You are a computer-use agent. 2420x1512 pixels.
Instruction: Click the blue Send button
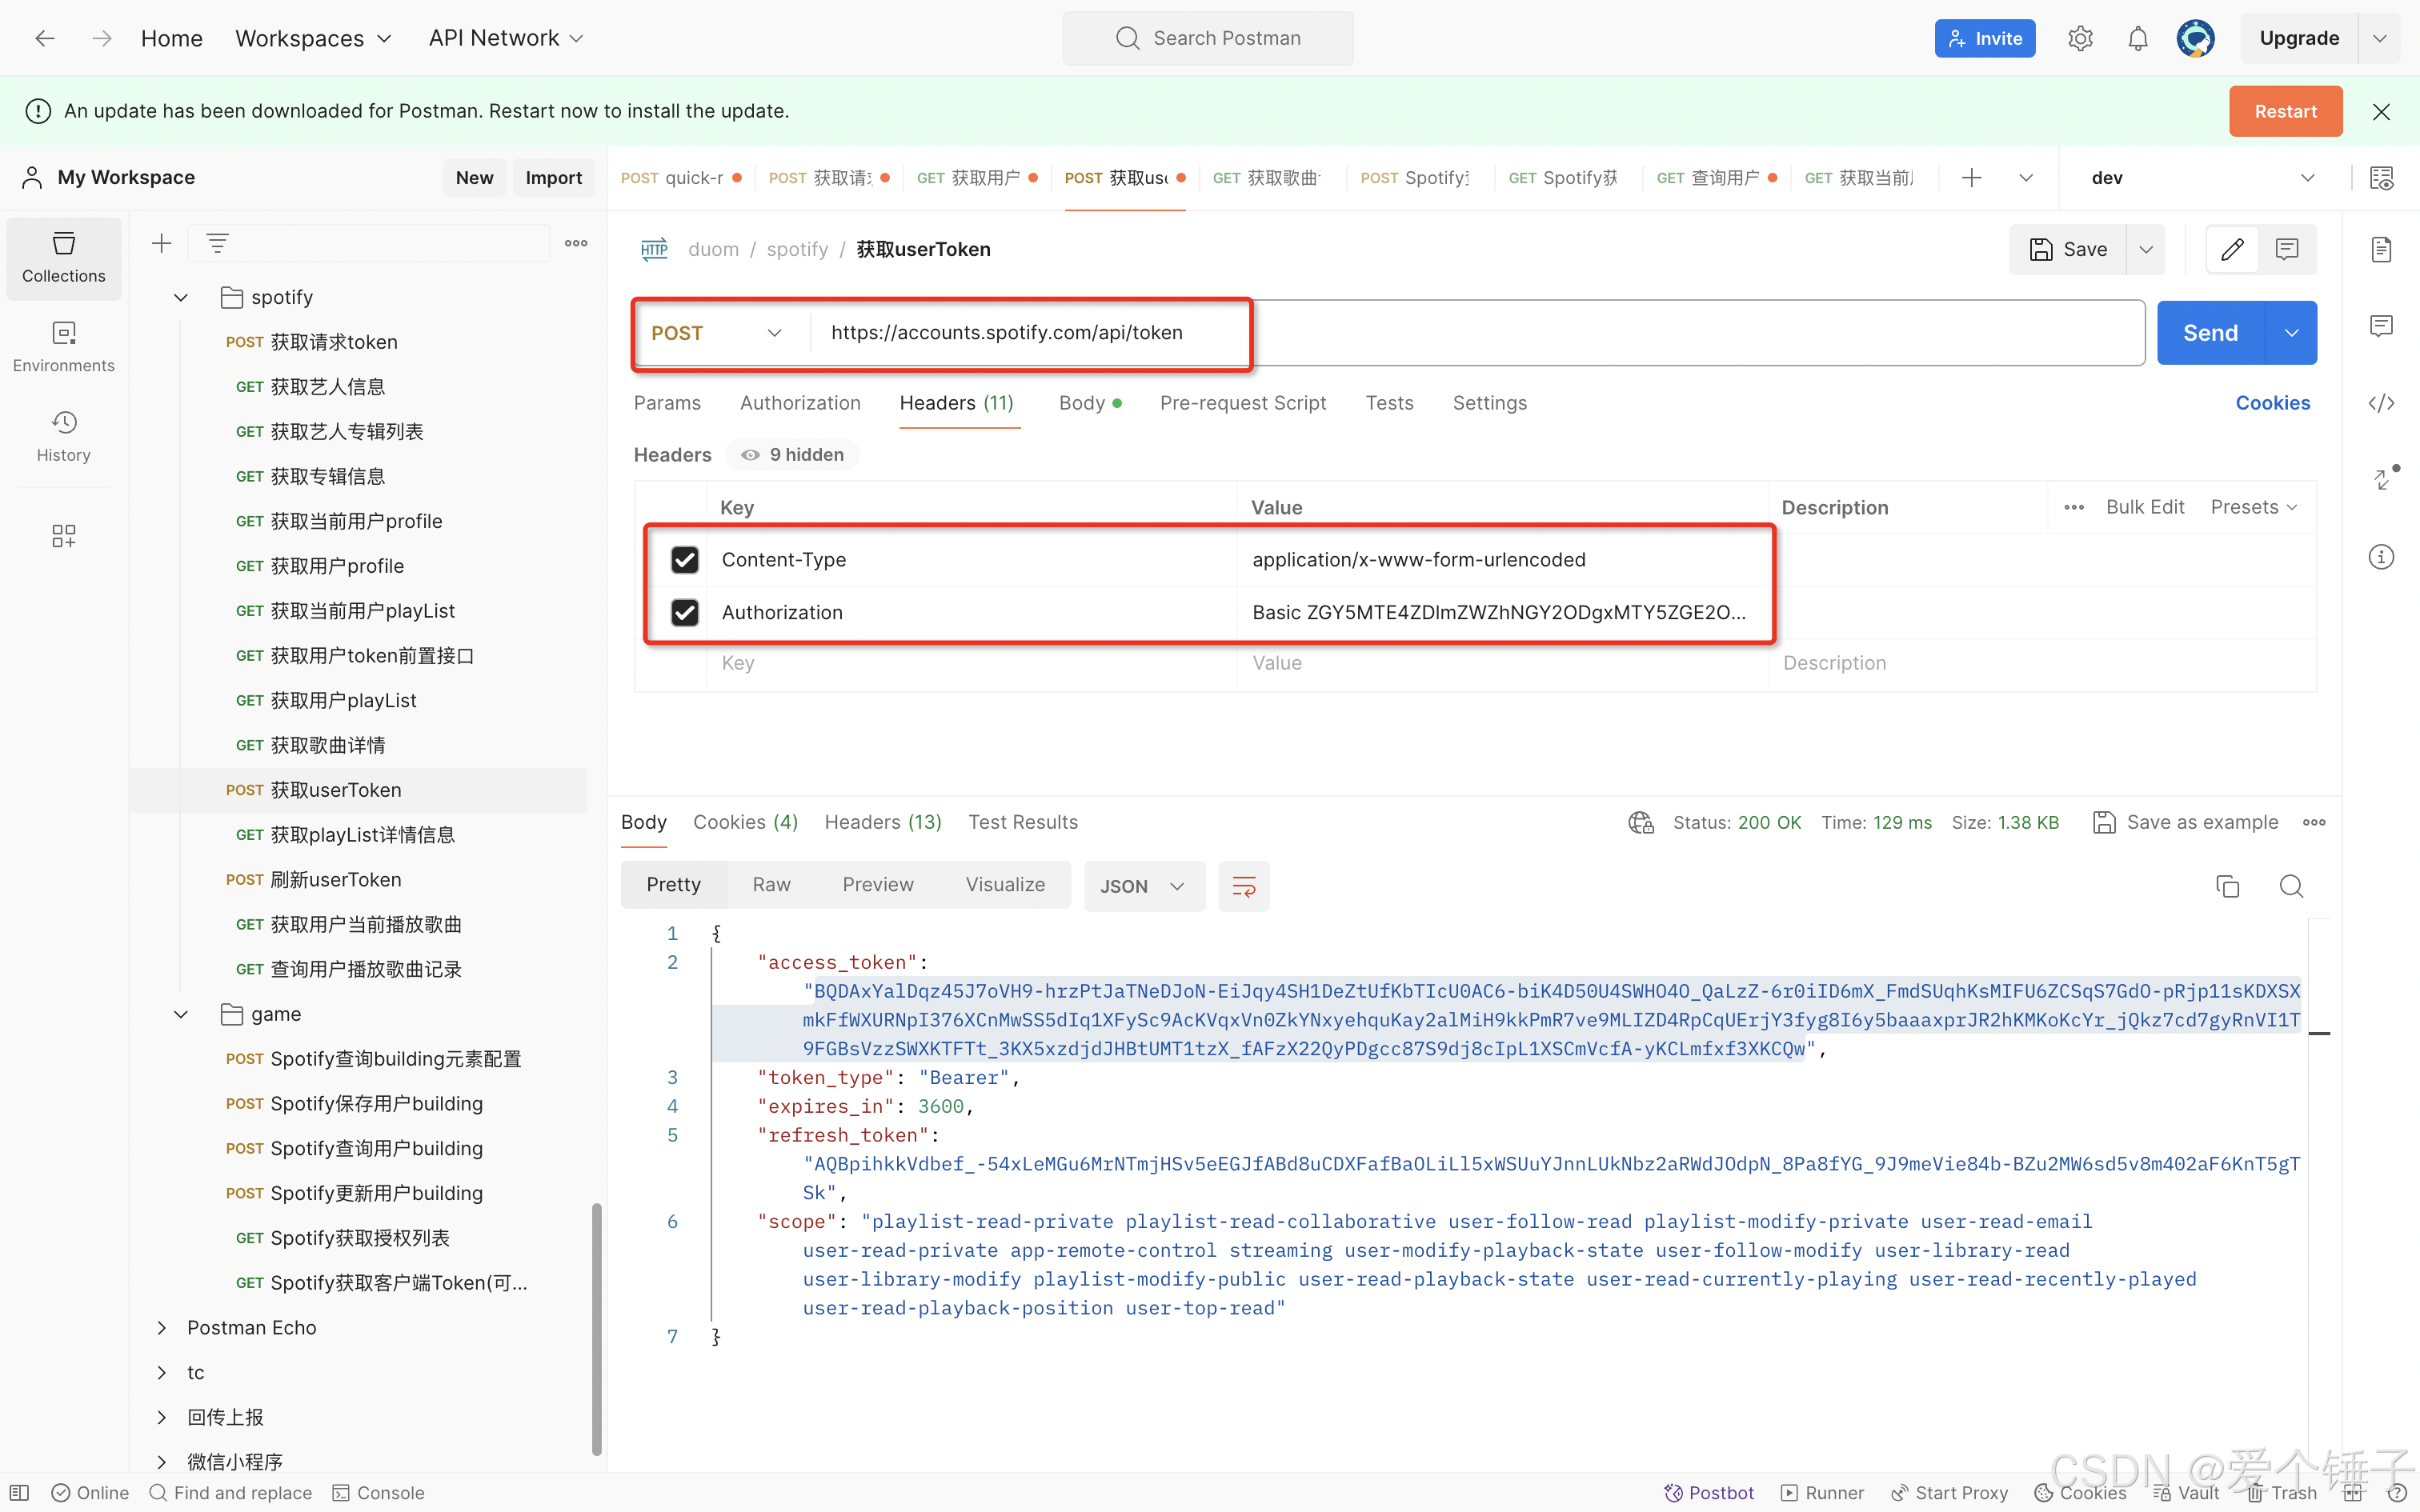(2210, 333)
